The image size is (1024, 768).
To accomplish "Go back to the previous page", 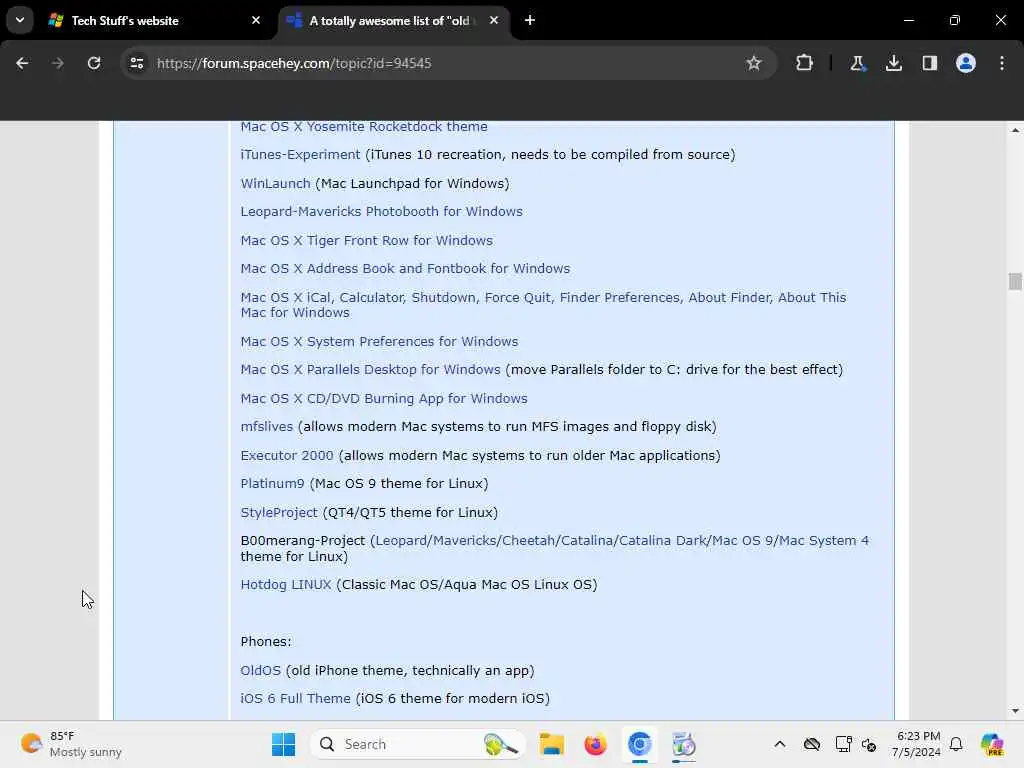I will click(22, 63).
